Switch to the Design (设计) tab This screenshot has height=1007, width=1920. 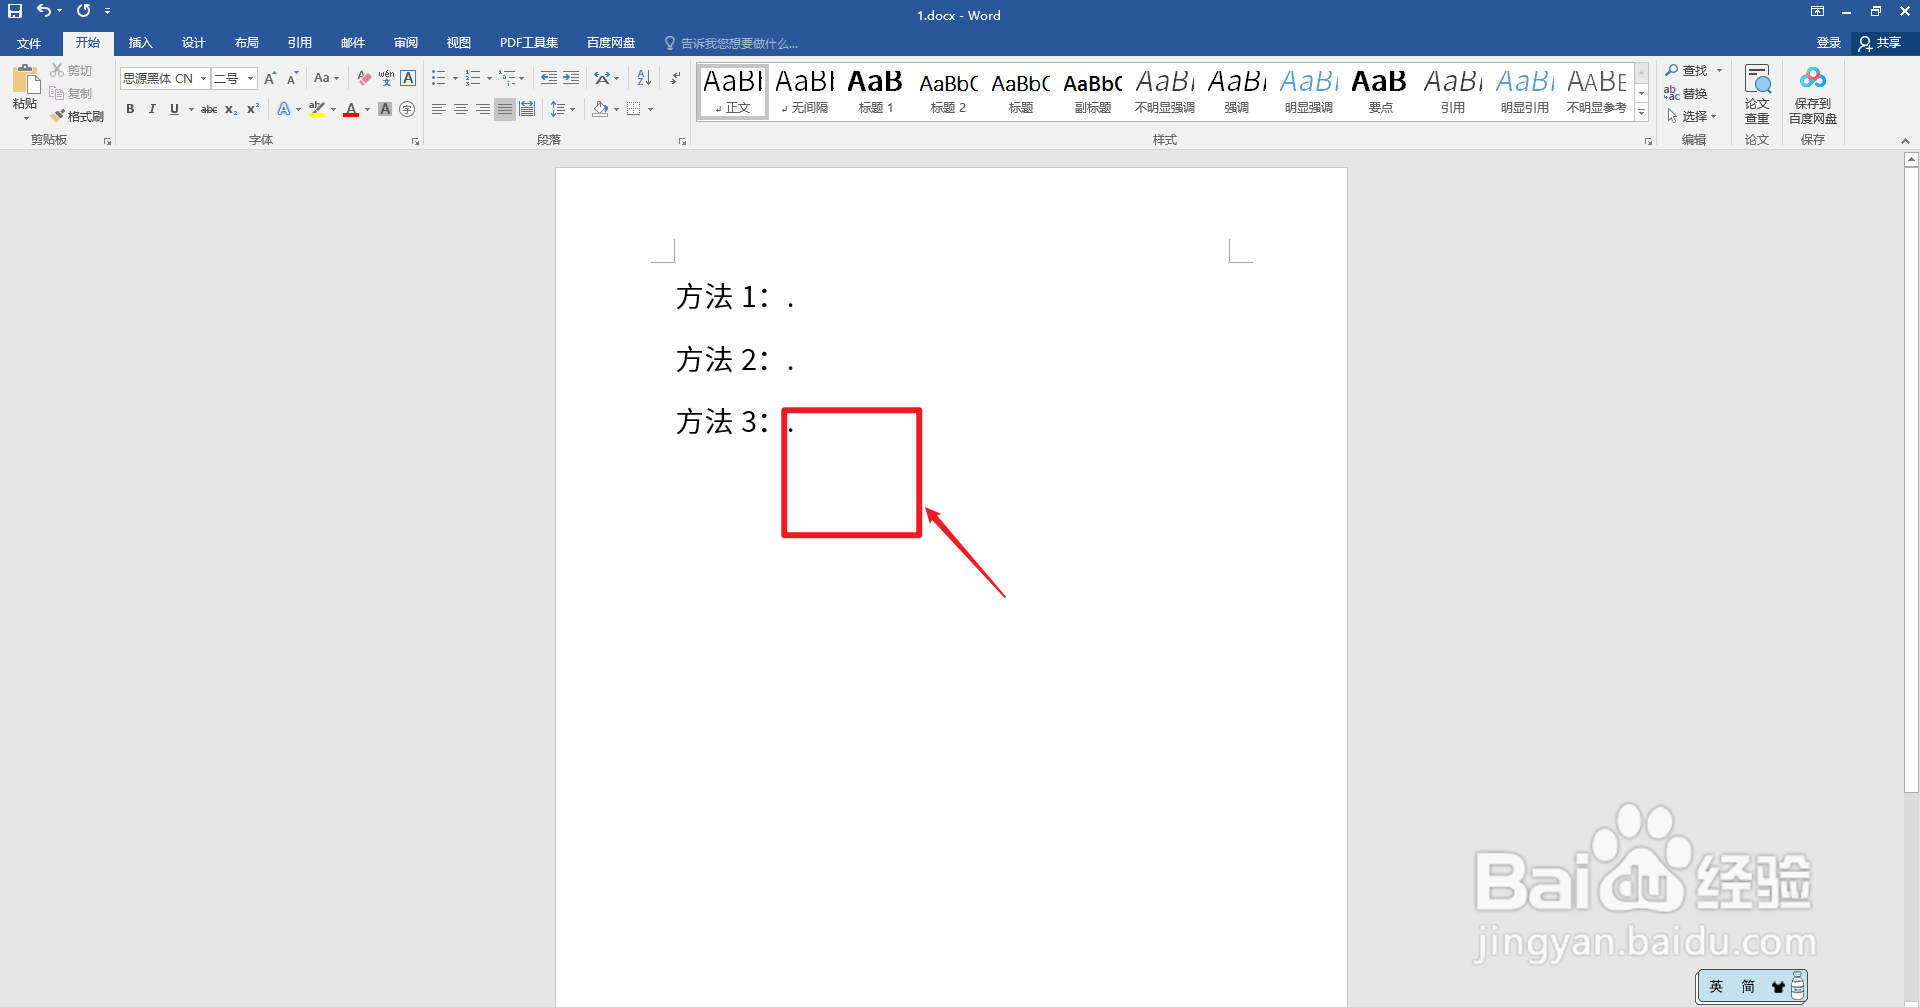click(x=193, y=43)
